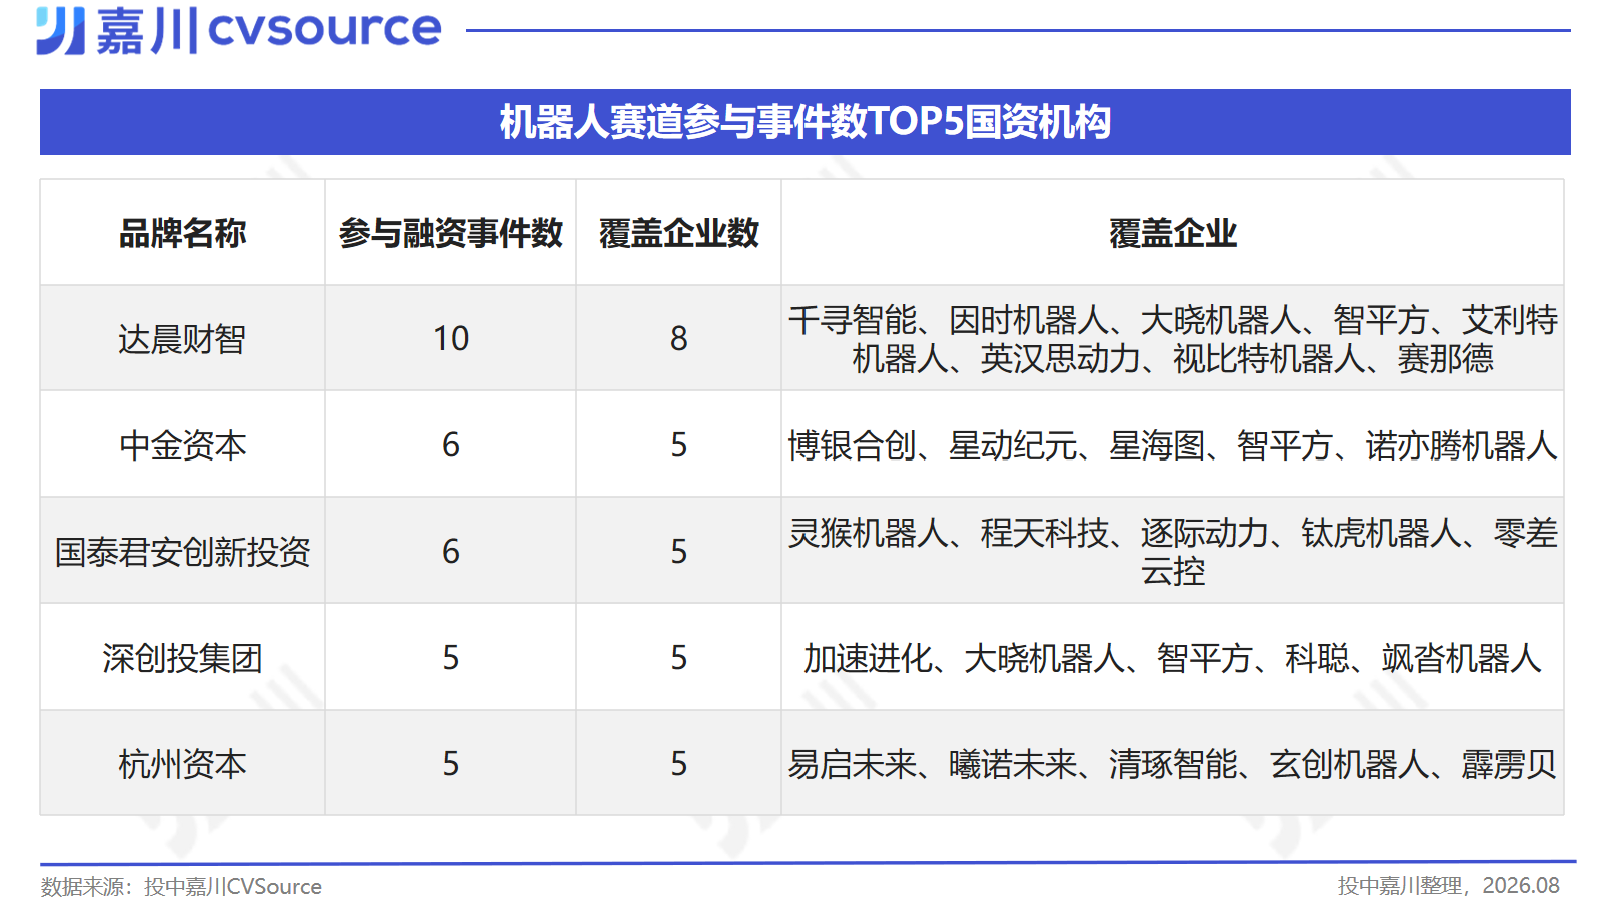
Task: Click the company name 星动纪元
Action: (1012, 445)
